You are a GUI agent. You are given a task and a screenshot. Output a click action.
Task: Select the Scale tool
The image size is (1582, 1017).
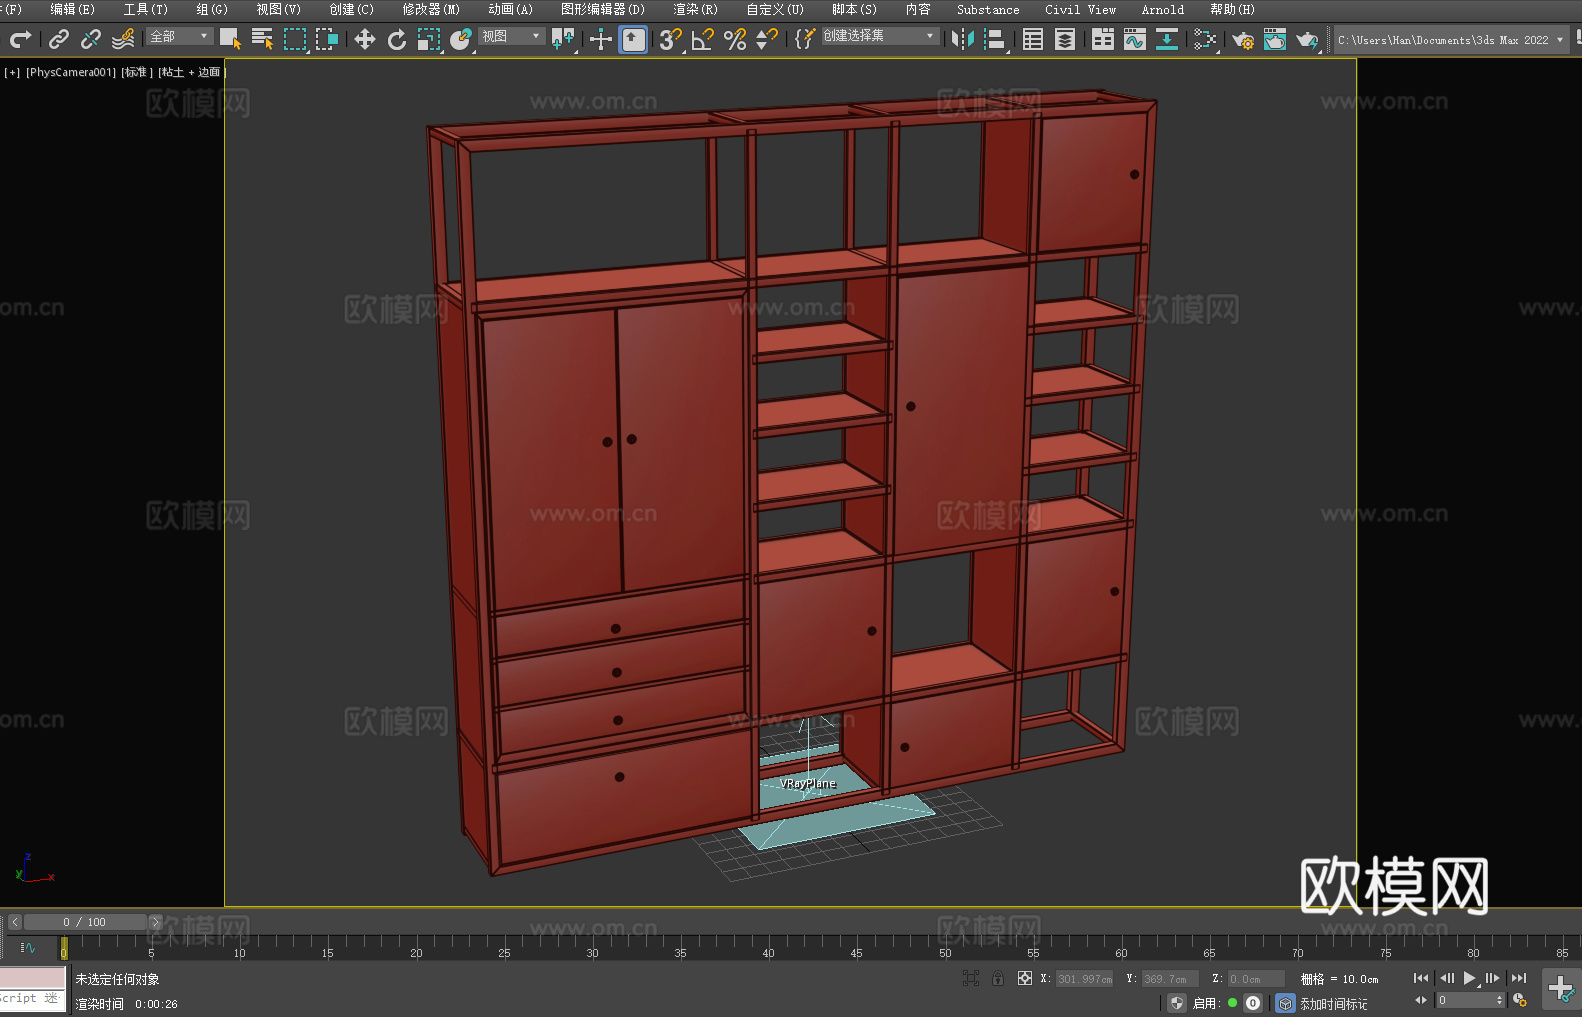click(x=429, y=39)
